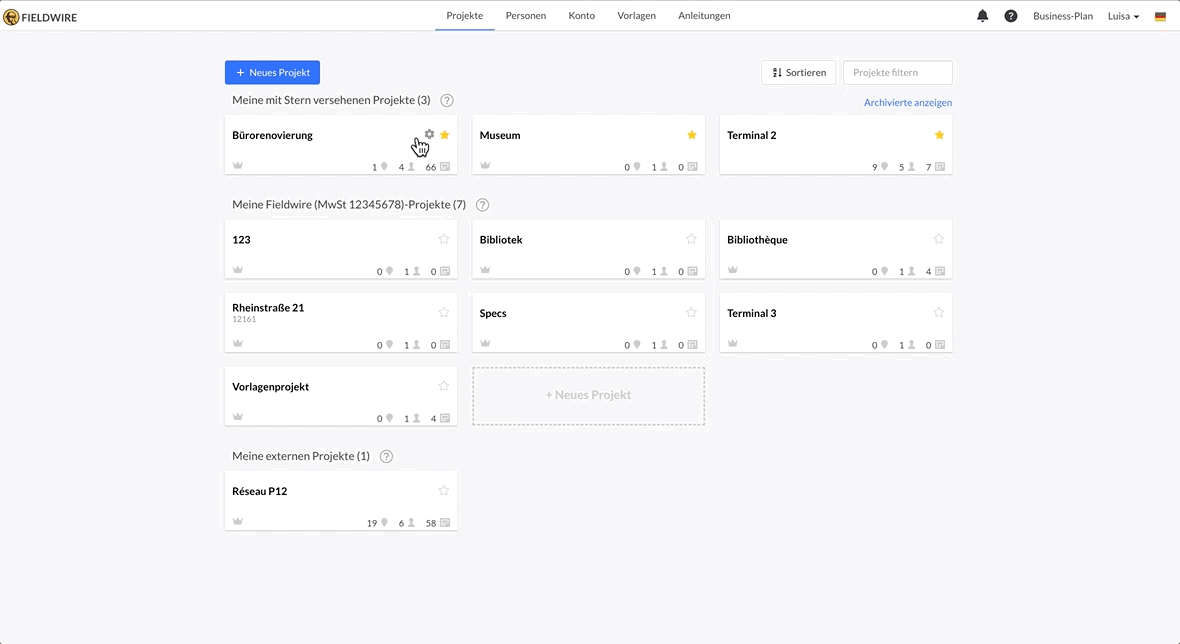Click help icon beside Fieldwire MwSt projects

482,205
